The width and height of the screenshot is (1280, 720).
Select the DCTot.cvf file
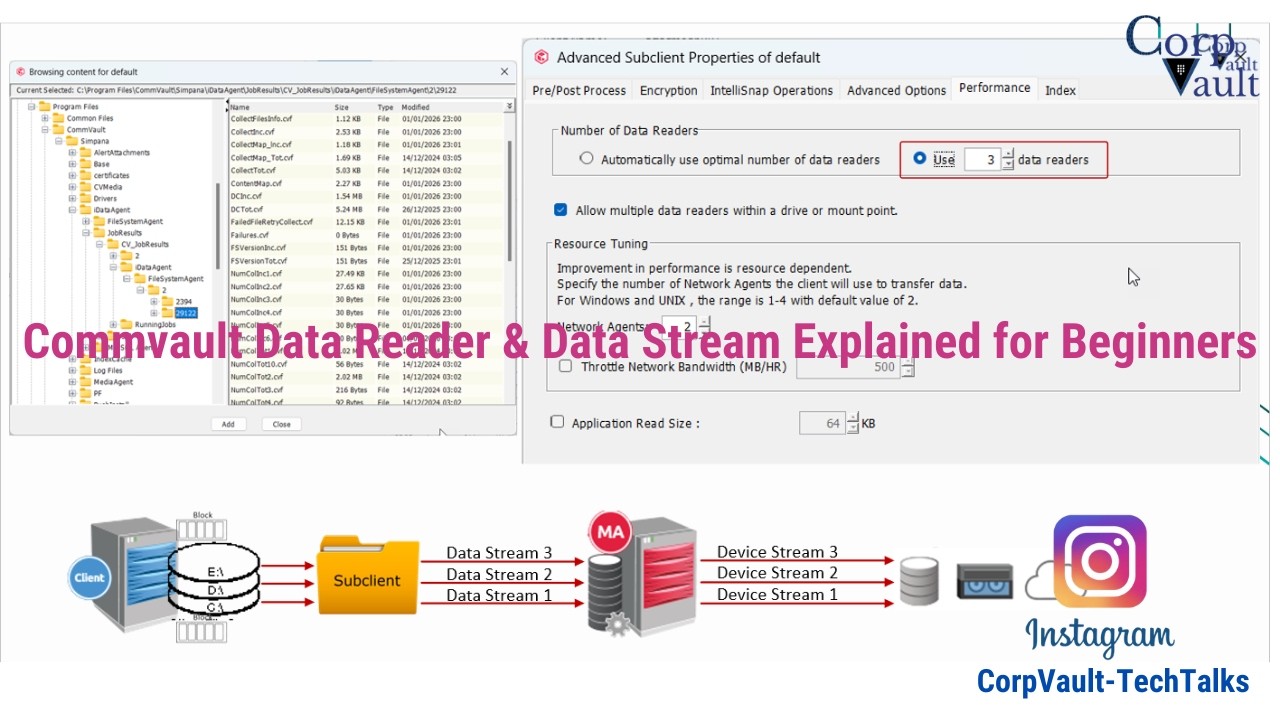coord(366,208)
